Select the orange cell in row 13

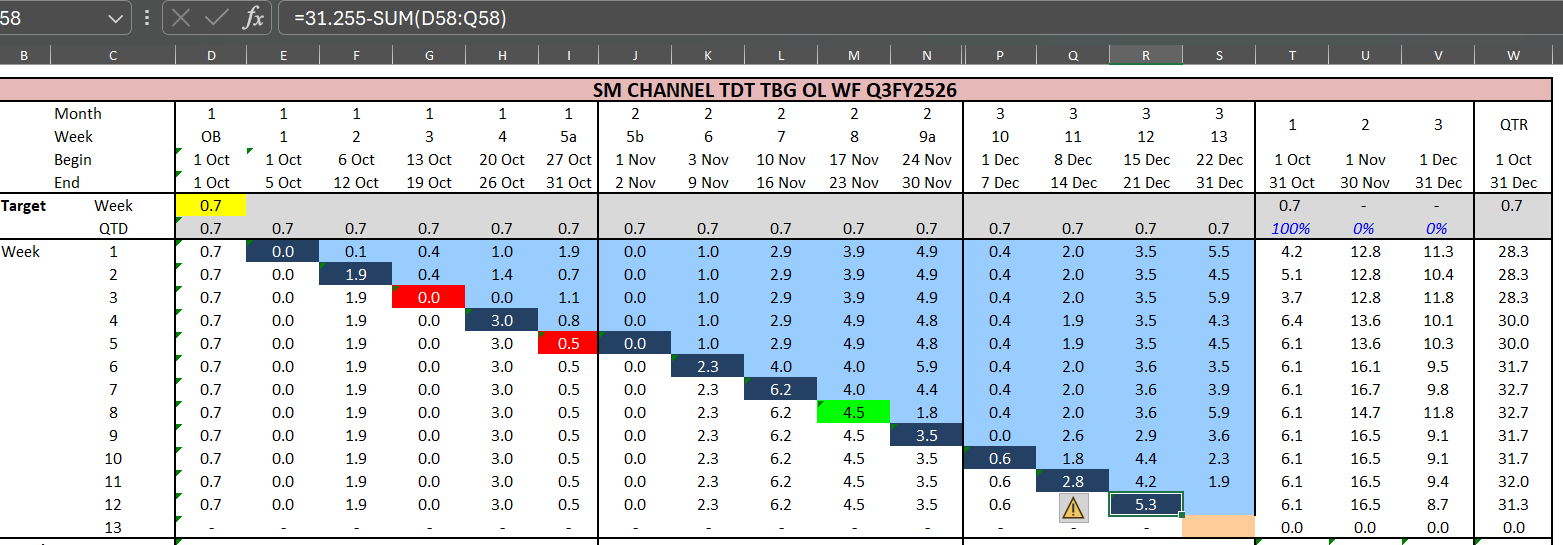click(x=1218, y=527)
